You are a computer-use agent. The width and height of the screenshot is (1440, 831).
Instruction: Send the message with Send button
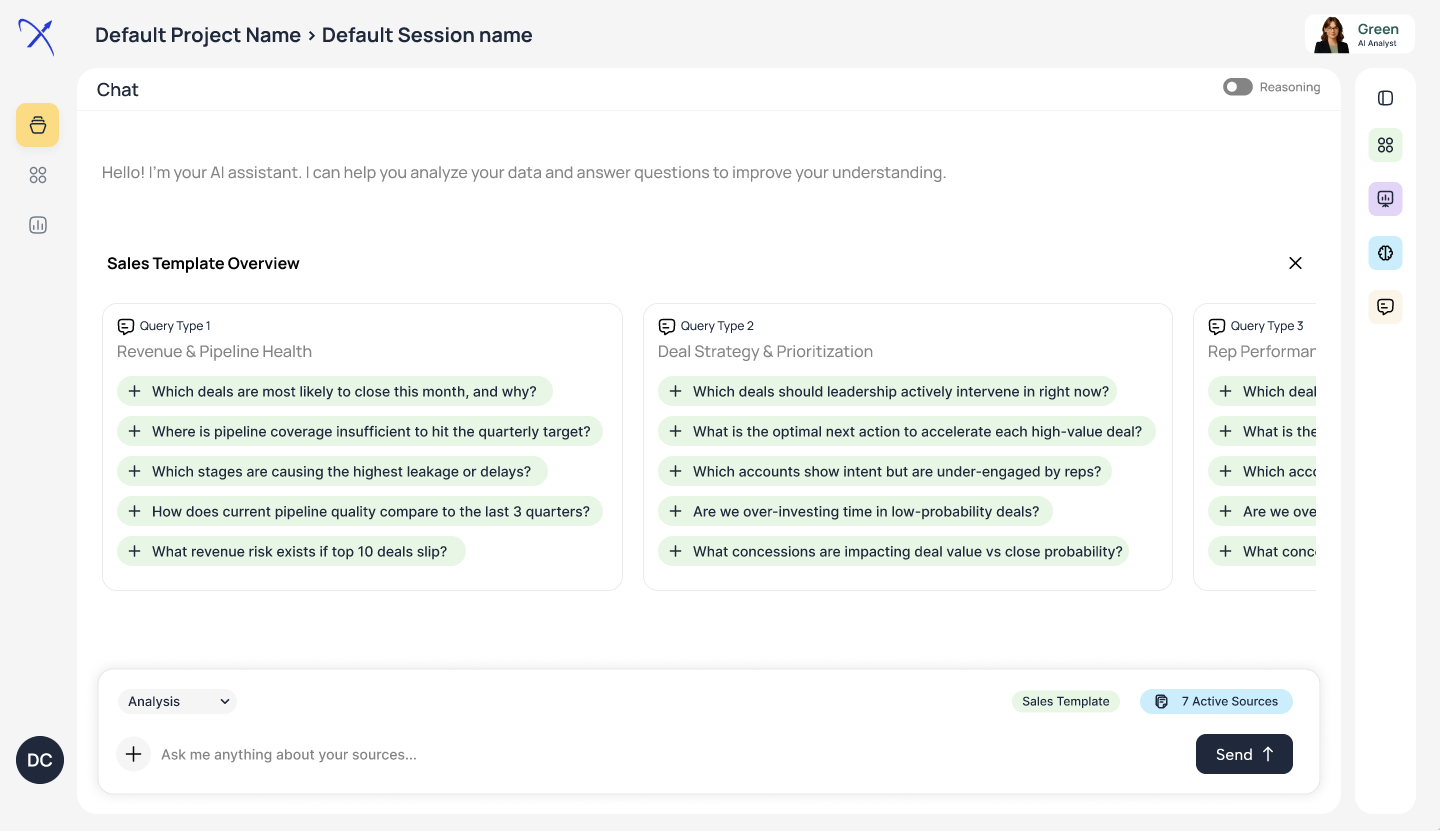(x=1244, y=754)
